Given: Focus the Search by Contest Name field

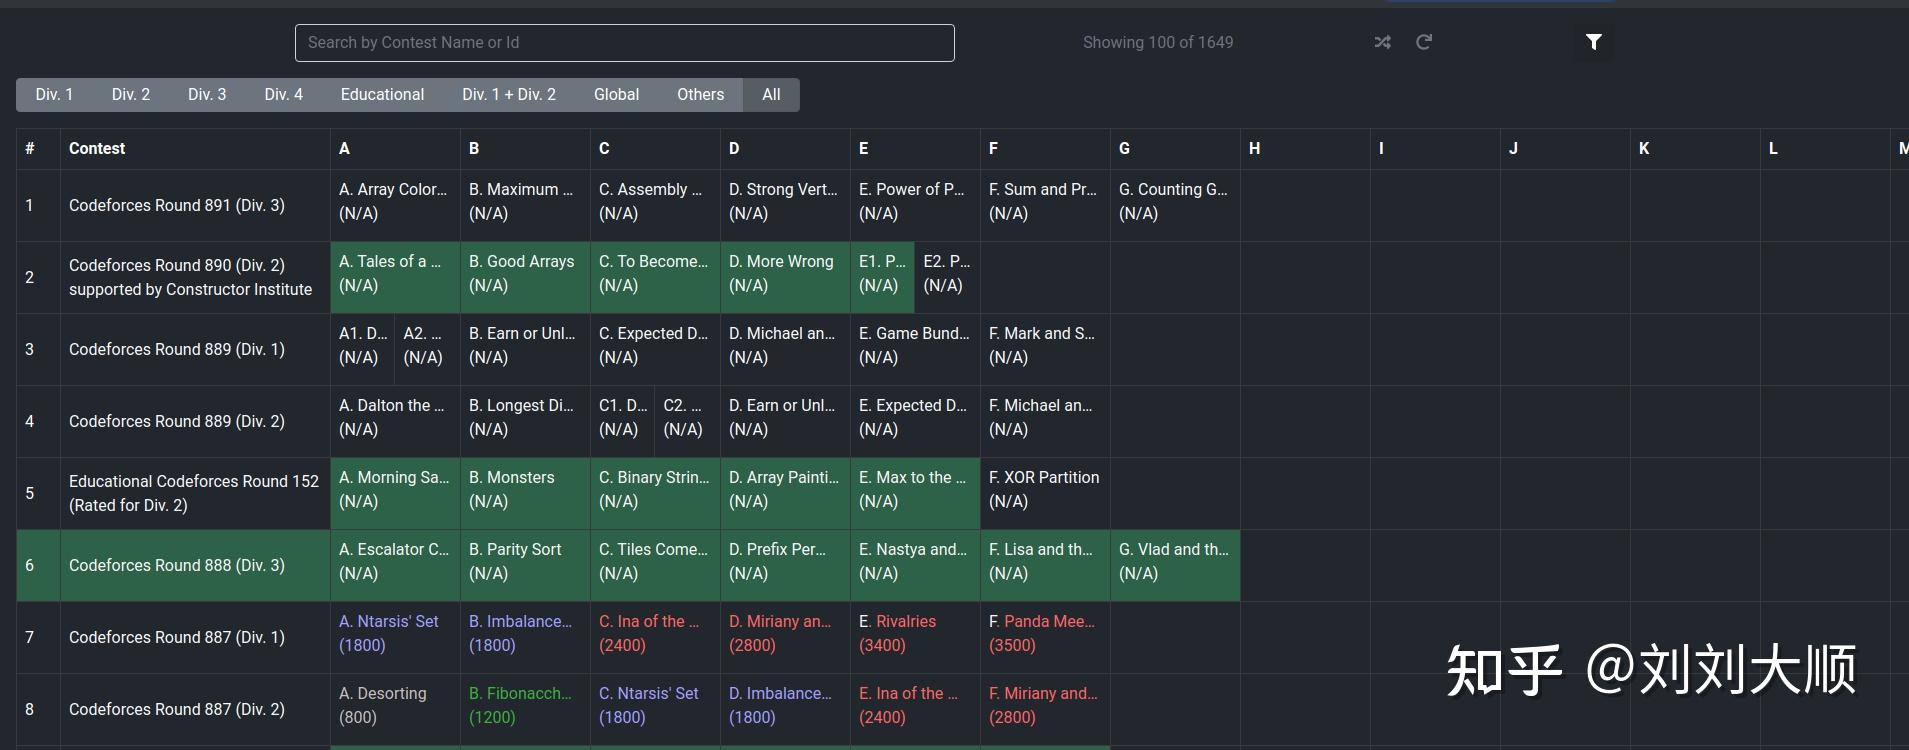Looking at the screenshot, I should (624, 43).
